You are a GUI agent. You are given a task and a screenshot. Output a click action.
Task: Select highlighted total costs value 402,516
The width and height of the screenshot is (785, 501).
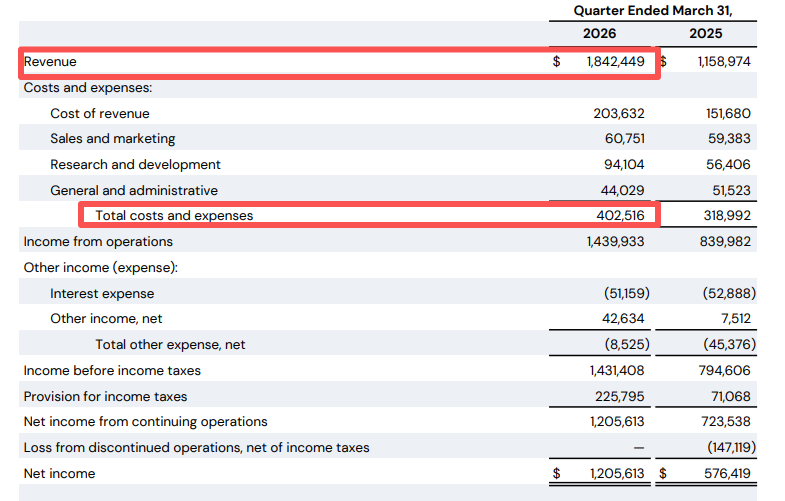click(620, 216)
